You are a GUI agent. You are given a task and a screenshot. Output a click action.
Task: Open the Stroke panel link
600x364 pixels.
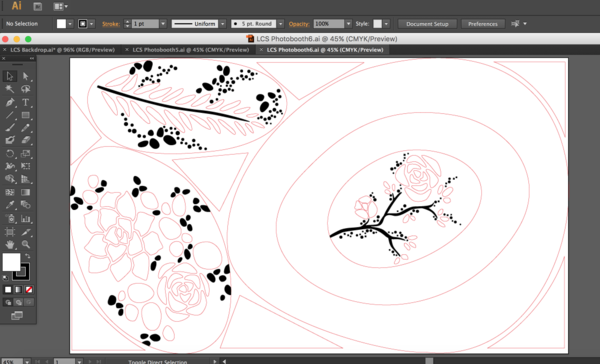(111, 24)
